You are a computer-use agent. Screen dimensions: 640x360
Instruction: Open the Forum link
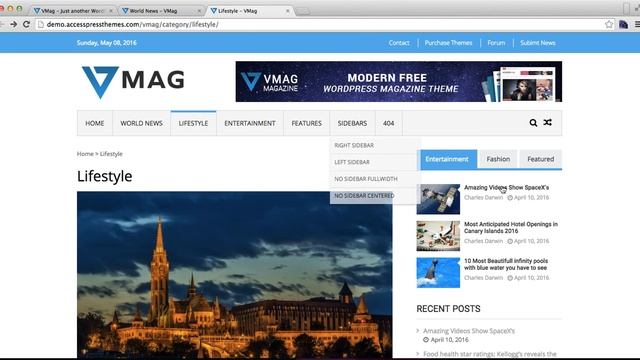496,43
